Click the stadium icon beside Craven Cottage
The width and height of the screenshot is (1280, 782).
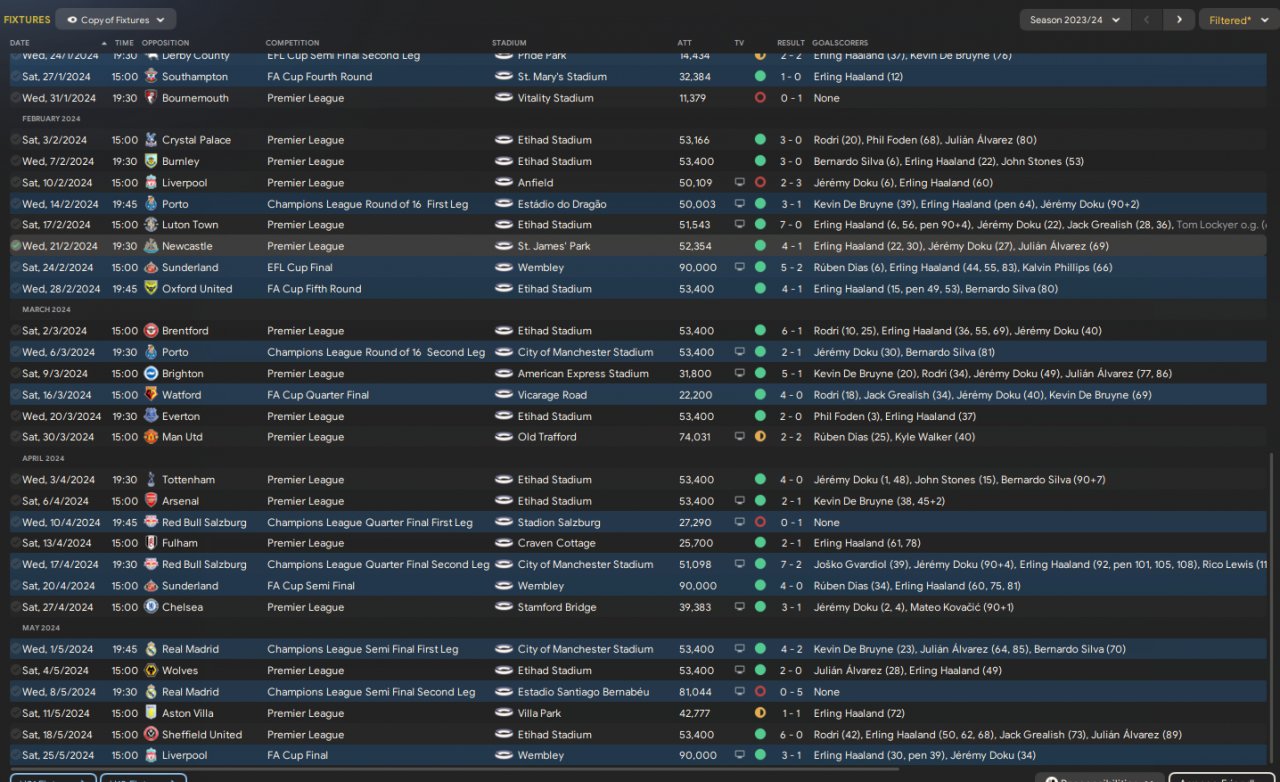pyautogui.click(x=504, y=543)
